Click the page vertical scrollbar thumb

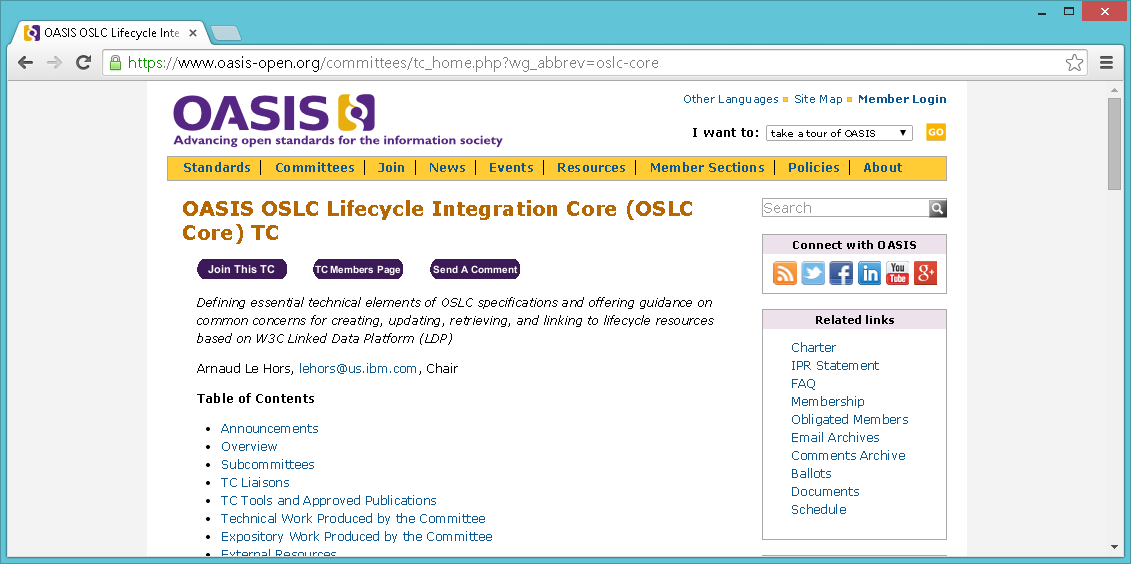pos(1114,143)
